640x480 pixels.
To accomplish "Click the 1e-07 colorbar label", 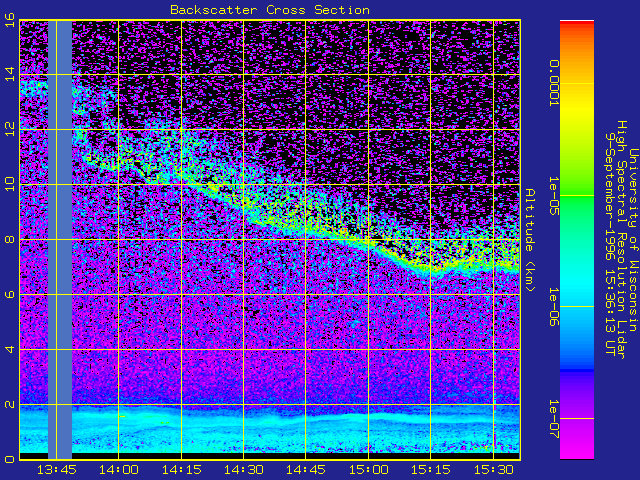I will (554, 419).
